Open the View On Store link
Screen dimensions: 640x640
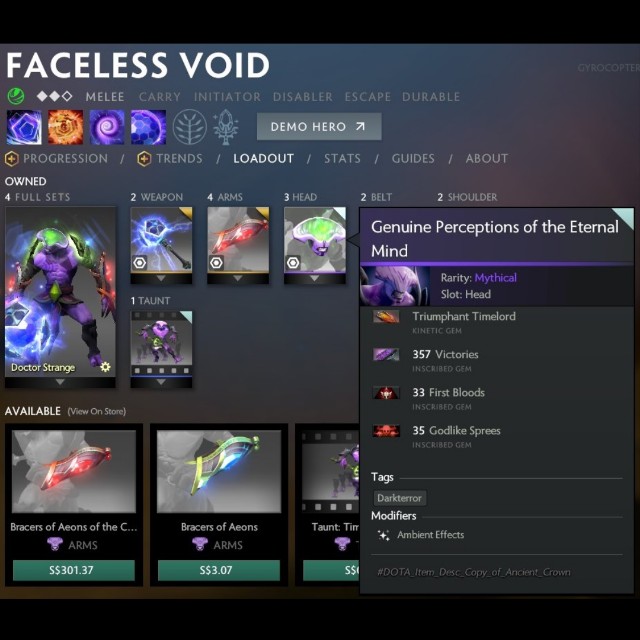(x=97, y=411)
